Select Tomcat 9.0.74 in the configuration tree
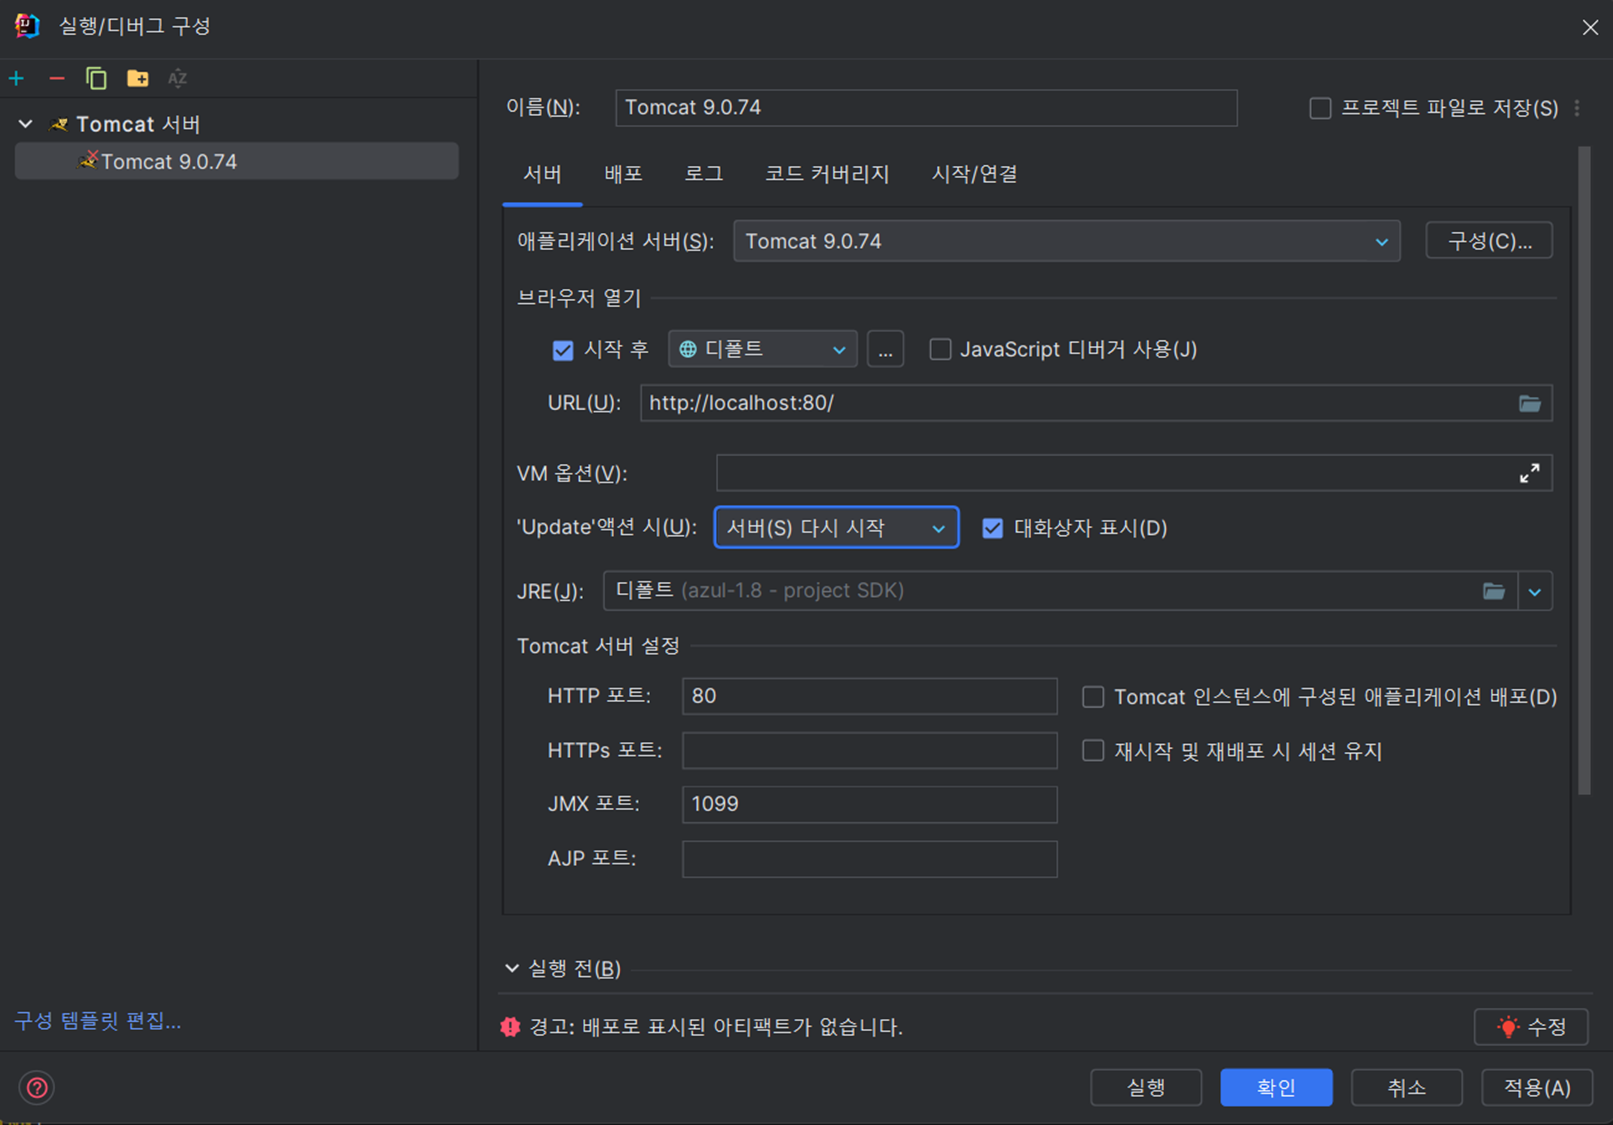This screenshot has height=1125, width=1613. pos(237,161)
